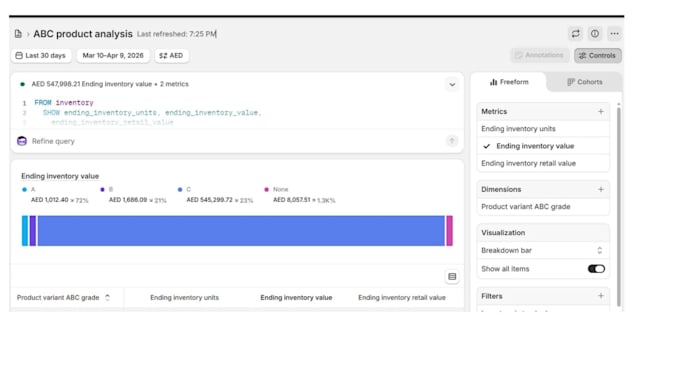Open the Last 30 days date range picker
Screen dimensions: 680x367
pyautogui.click(x=41, y=56)
